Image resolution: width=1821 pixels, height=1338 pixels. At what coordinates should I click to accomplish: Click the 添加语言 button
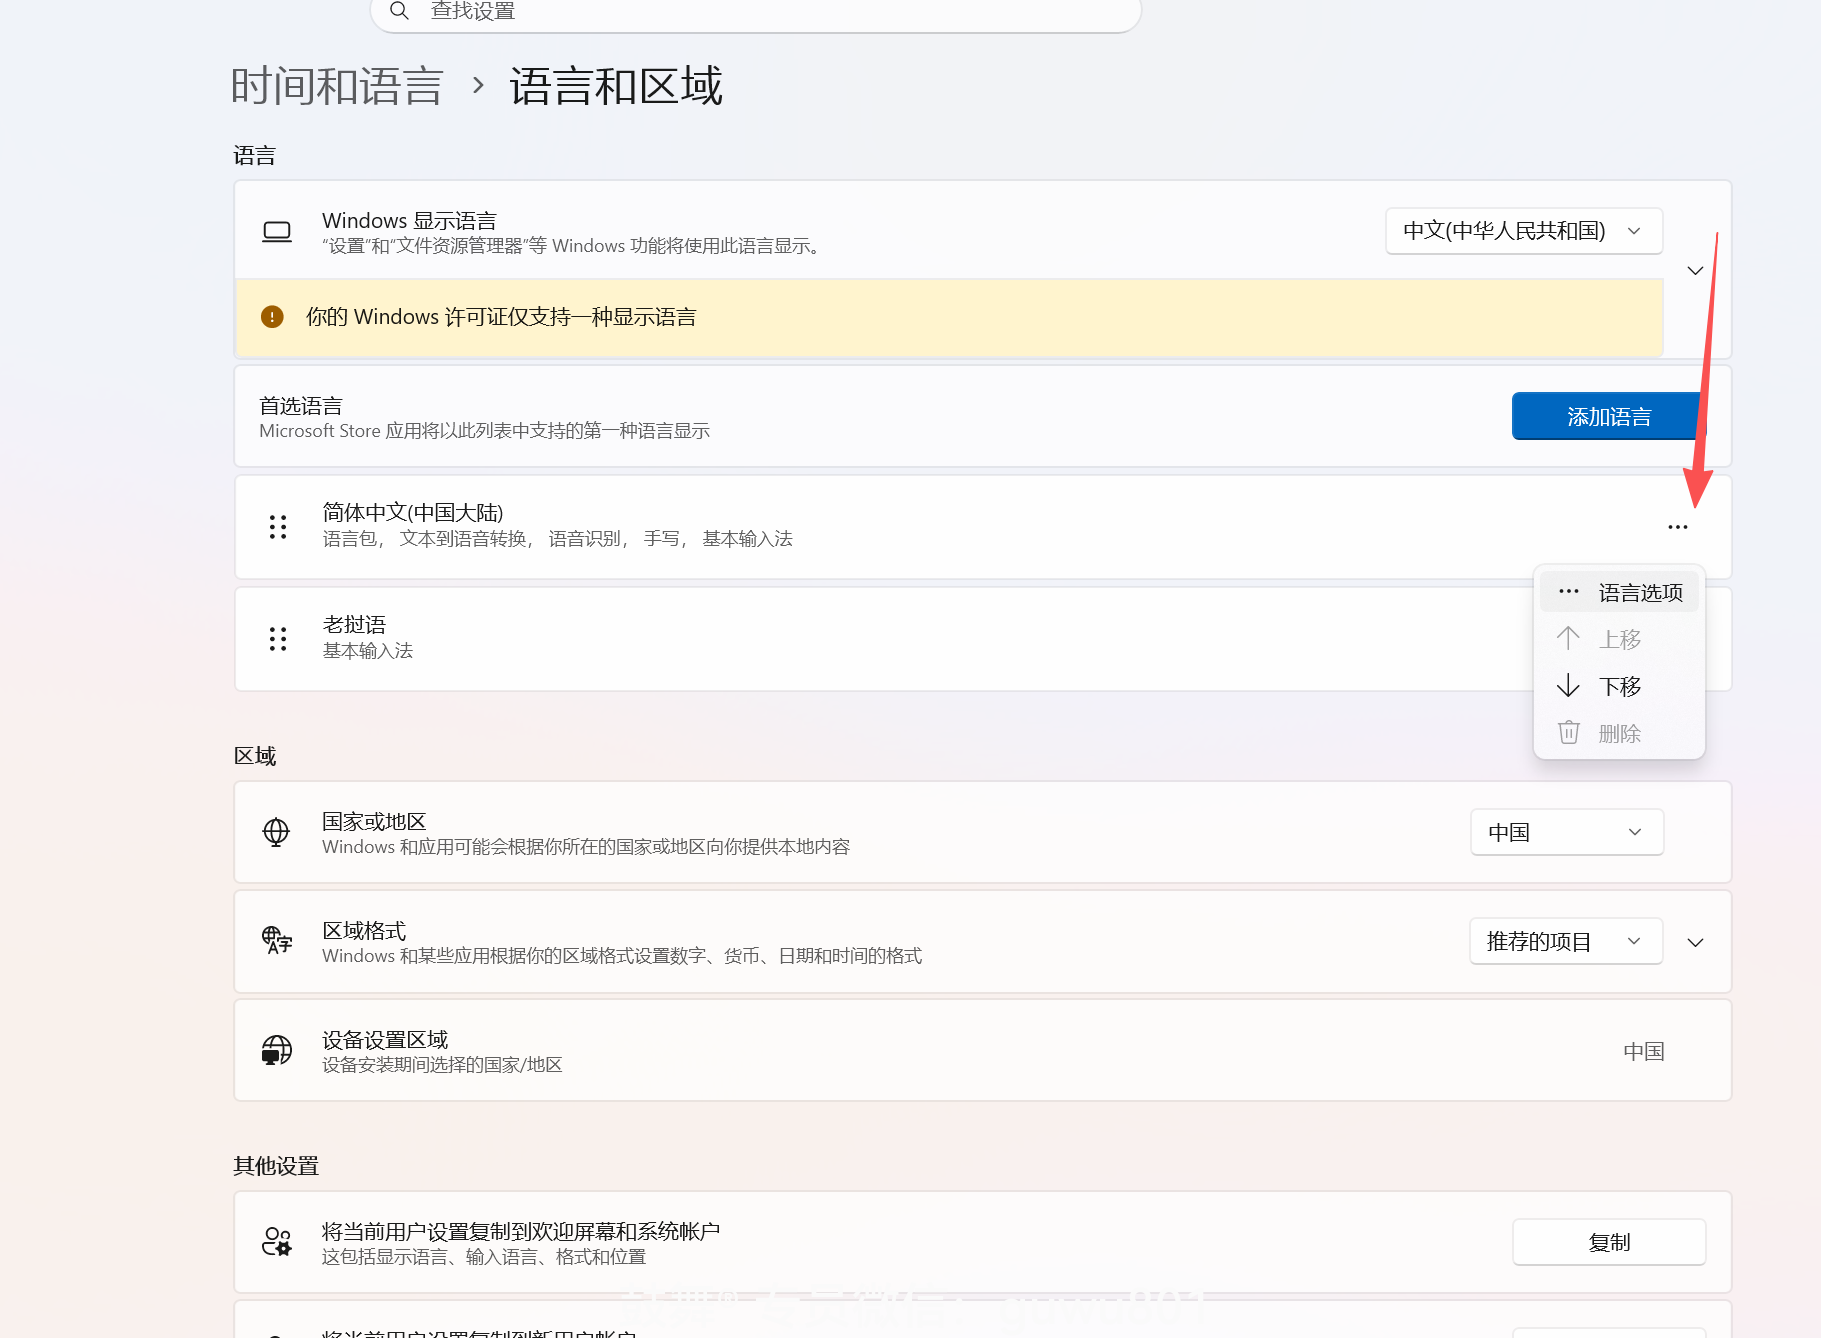pyautogui.click(x=1608, y=416)
